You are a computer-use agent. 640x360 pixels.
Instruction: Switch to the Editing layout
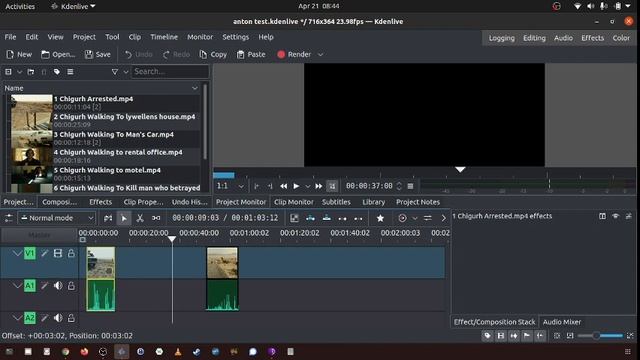click(x=534, y=38)
